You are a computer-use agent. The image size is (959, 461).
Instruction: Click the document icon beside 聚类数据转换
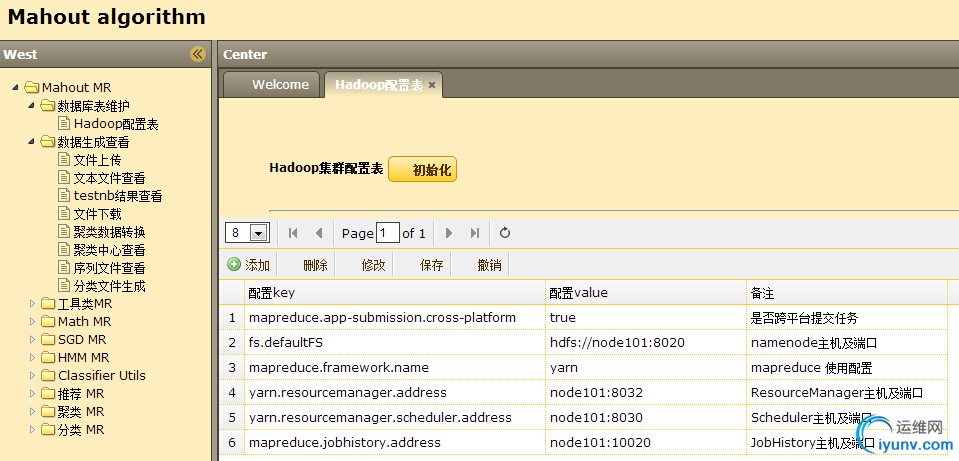click(64, 232)
